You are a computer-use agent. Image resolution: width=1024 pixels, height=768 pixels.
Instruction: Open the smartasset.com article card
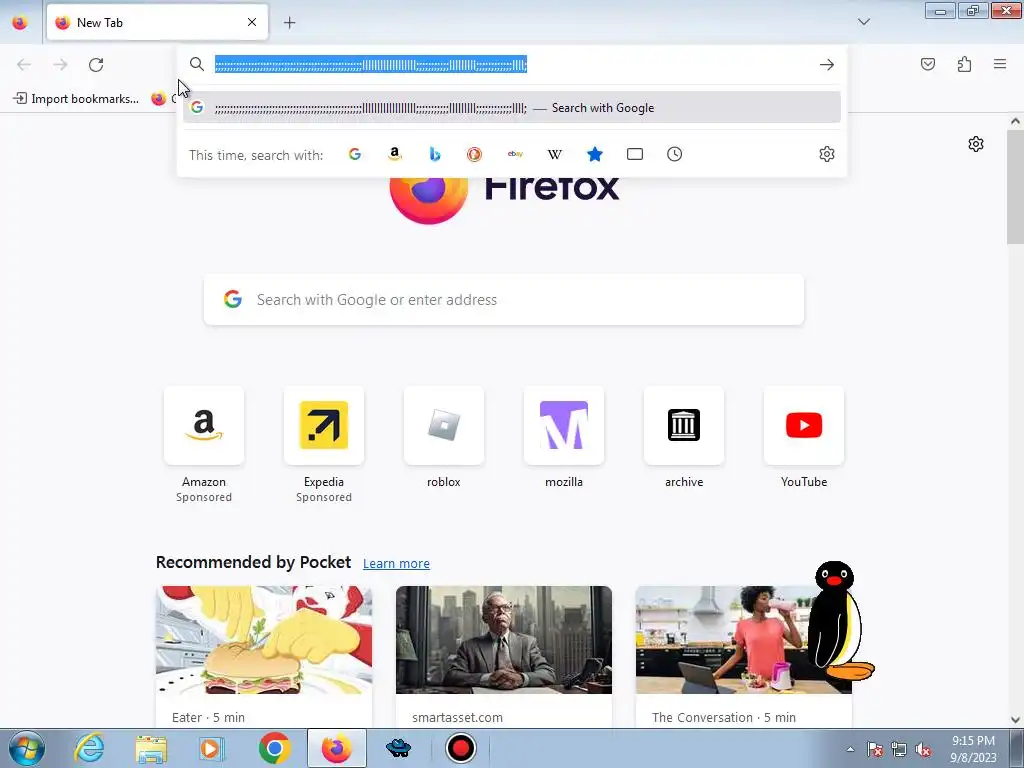[504, 656]
